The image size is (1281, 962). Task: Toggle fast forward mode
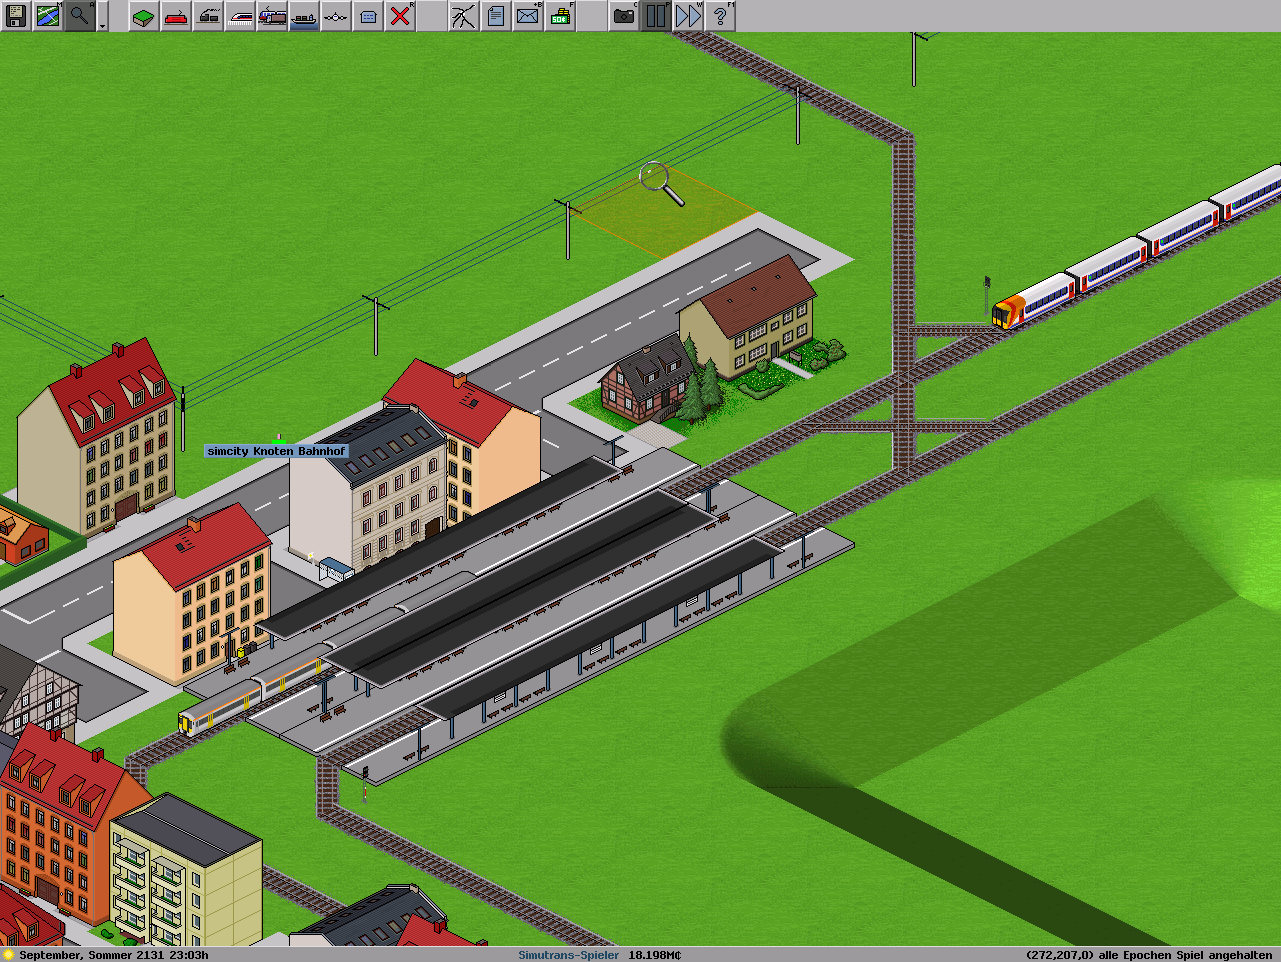click(688, 16)
